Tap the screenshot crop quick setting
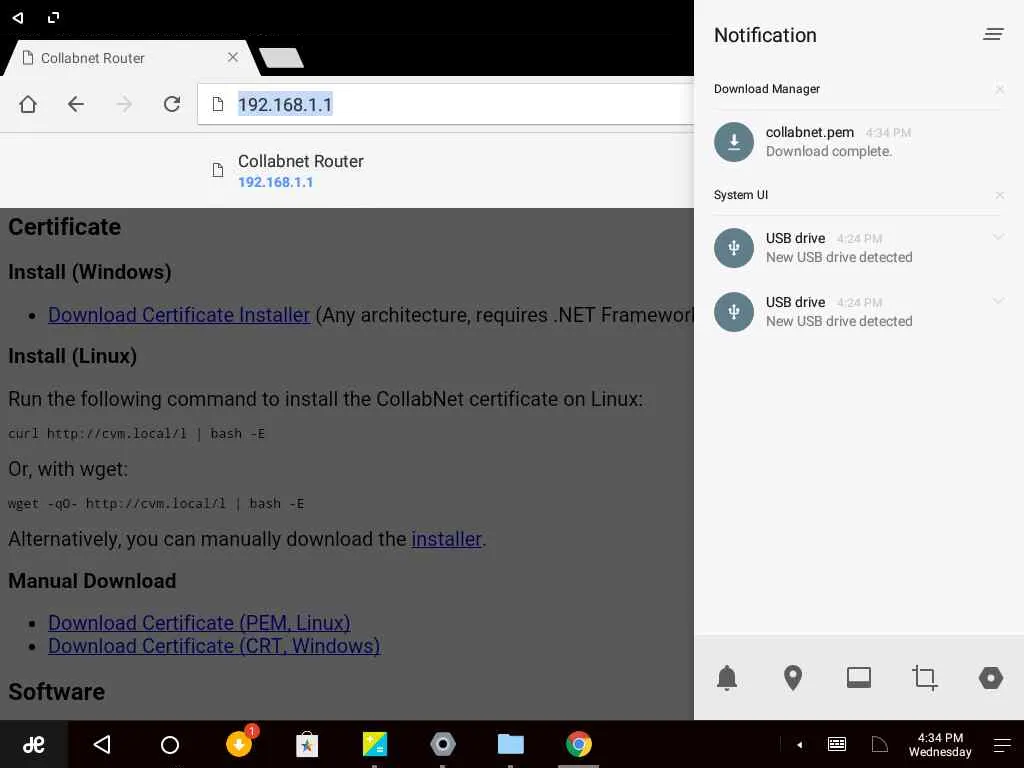 coord(925,678)
